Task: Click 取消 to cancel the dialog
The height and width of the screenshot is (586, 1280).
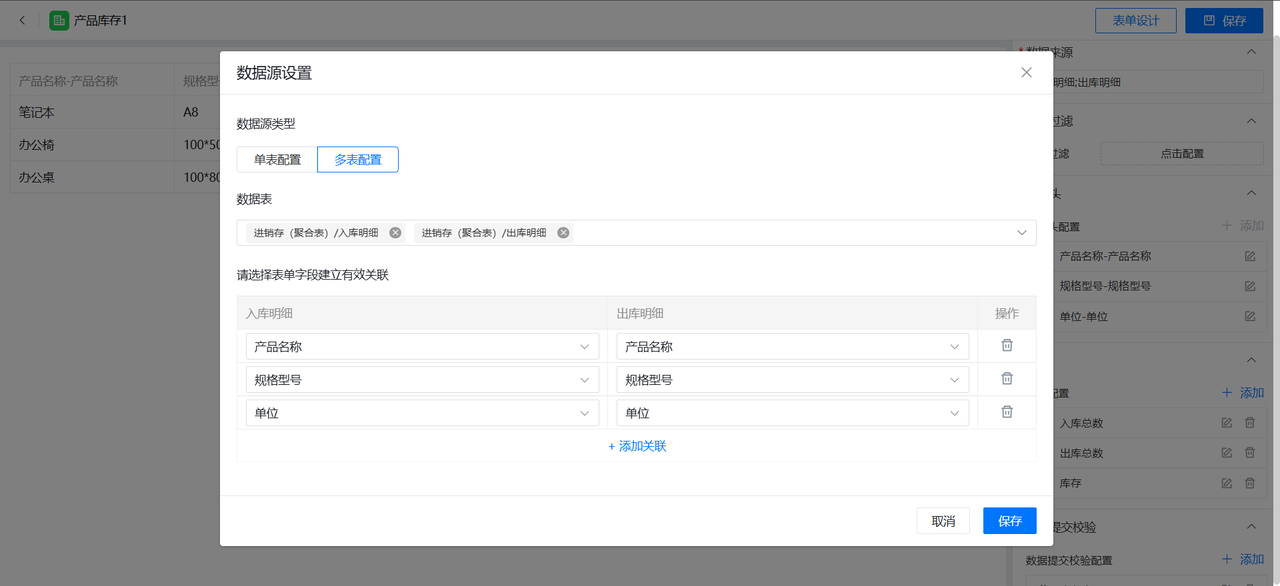Action: tap(943, 521)
